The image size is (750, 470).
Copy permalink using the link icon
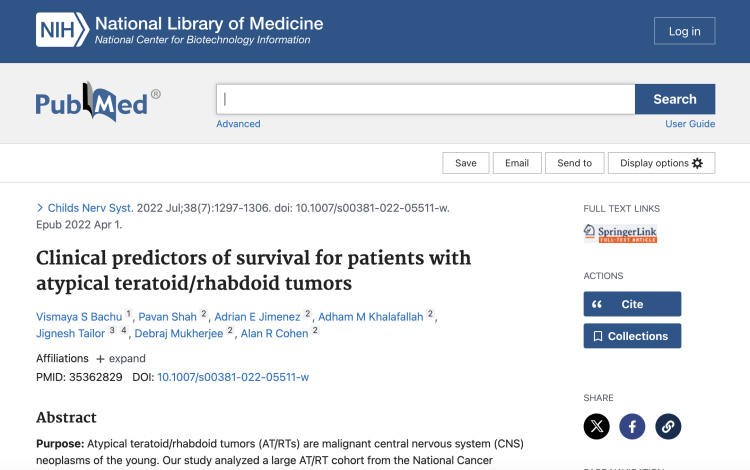click(x=668, y=426)
